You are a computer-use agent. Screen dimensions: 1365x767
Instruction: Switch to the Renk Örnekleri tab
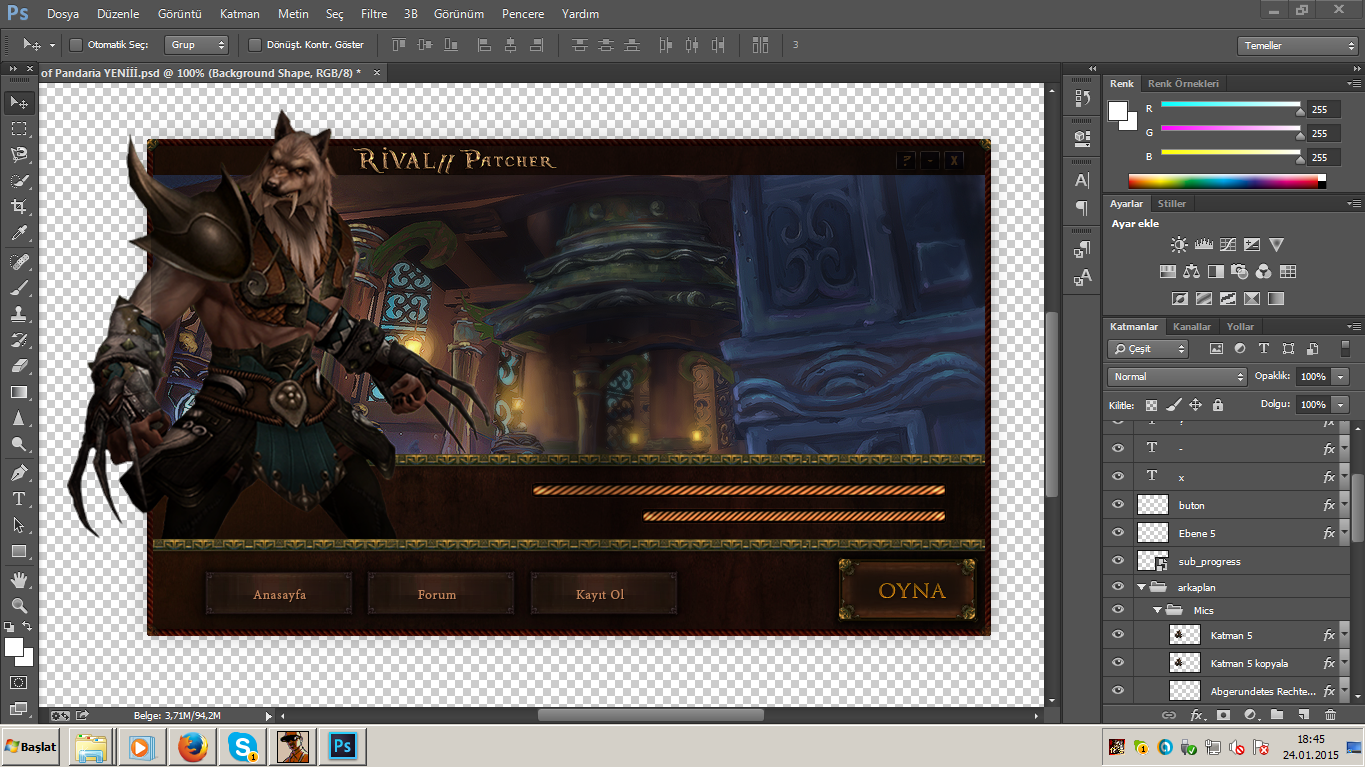pyautogui.click(x=1184, y=84)
